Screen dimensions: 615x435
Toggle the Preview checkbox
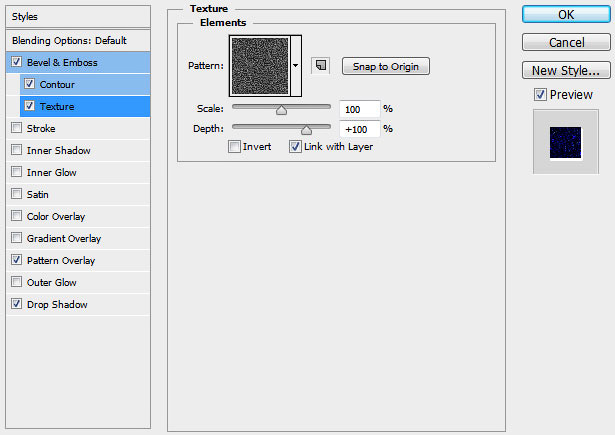click(540, 95)
